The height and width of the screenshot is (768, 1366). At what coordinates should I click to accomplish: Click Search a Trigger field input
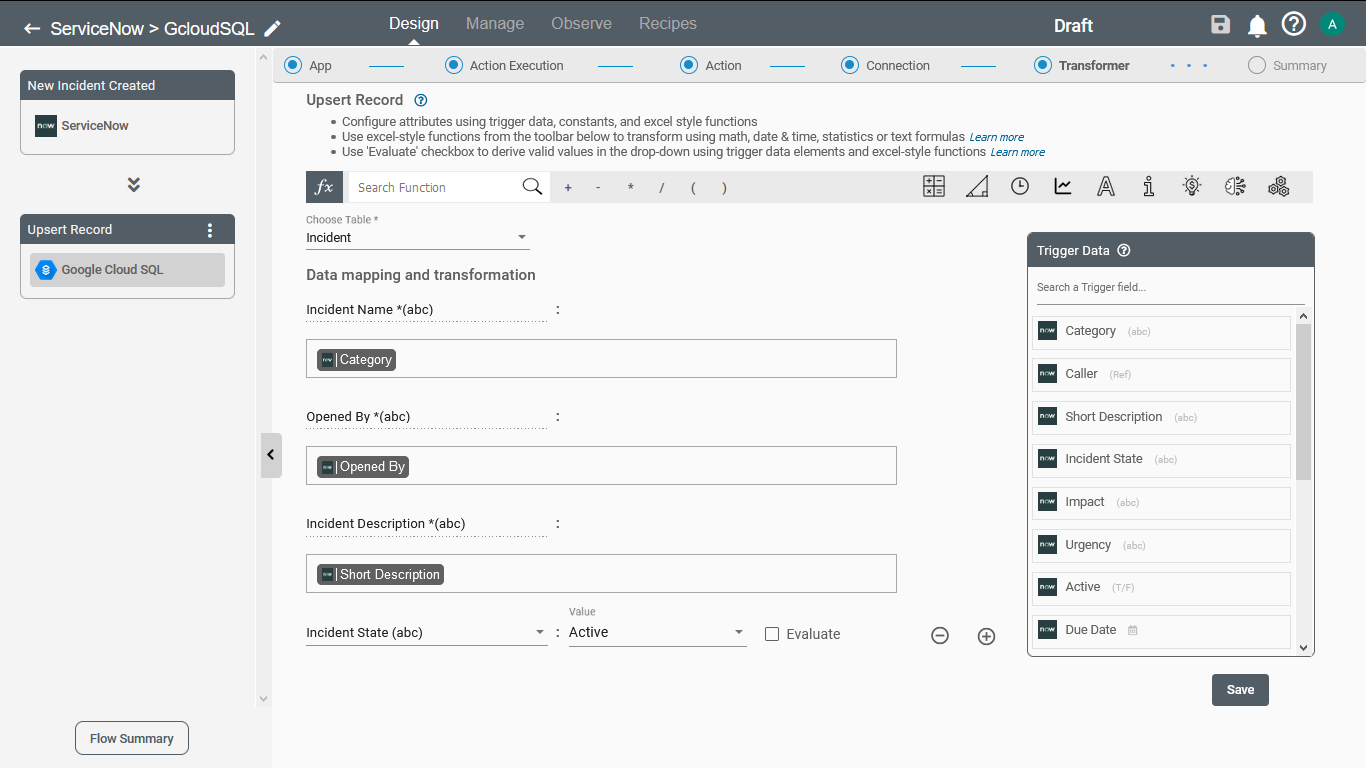click(x=1170, y=288)
